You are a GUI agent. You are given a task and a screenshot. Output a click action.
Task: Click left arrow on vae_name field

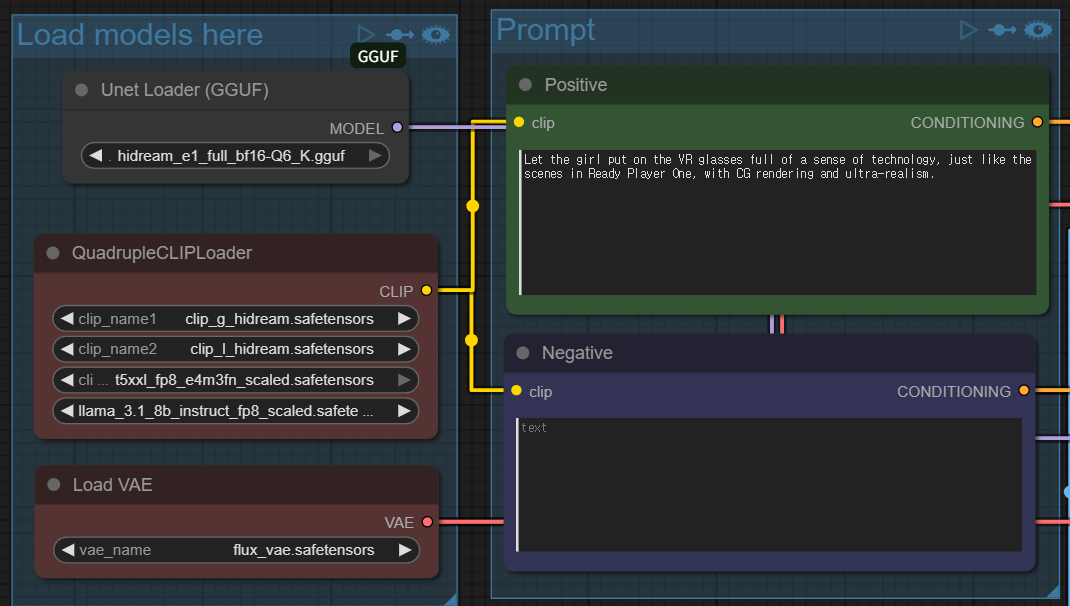(x=68, y=550)
